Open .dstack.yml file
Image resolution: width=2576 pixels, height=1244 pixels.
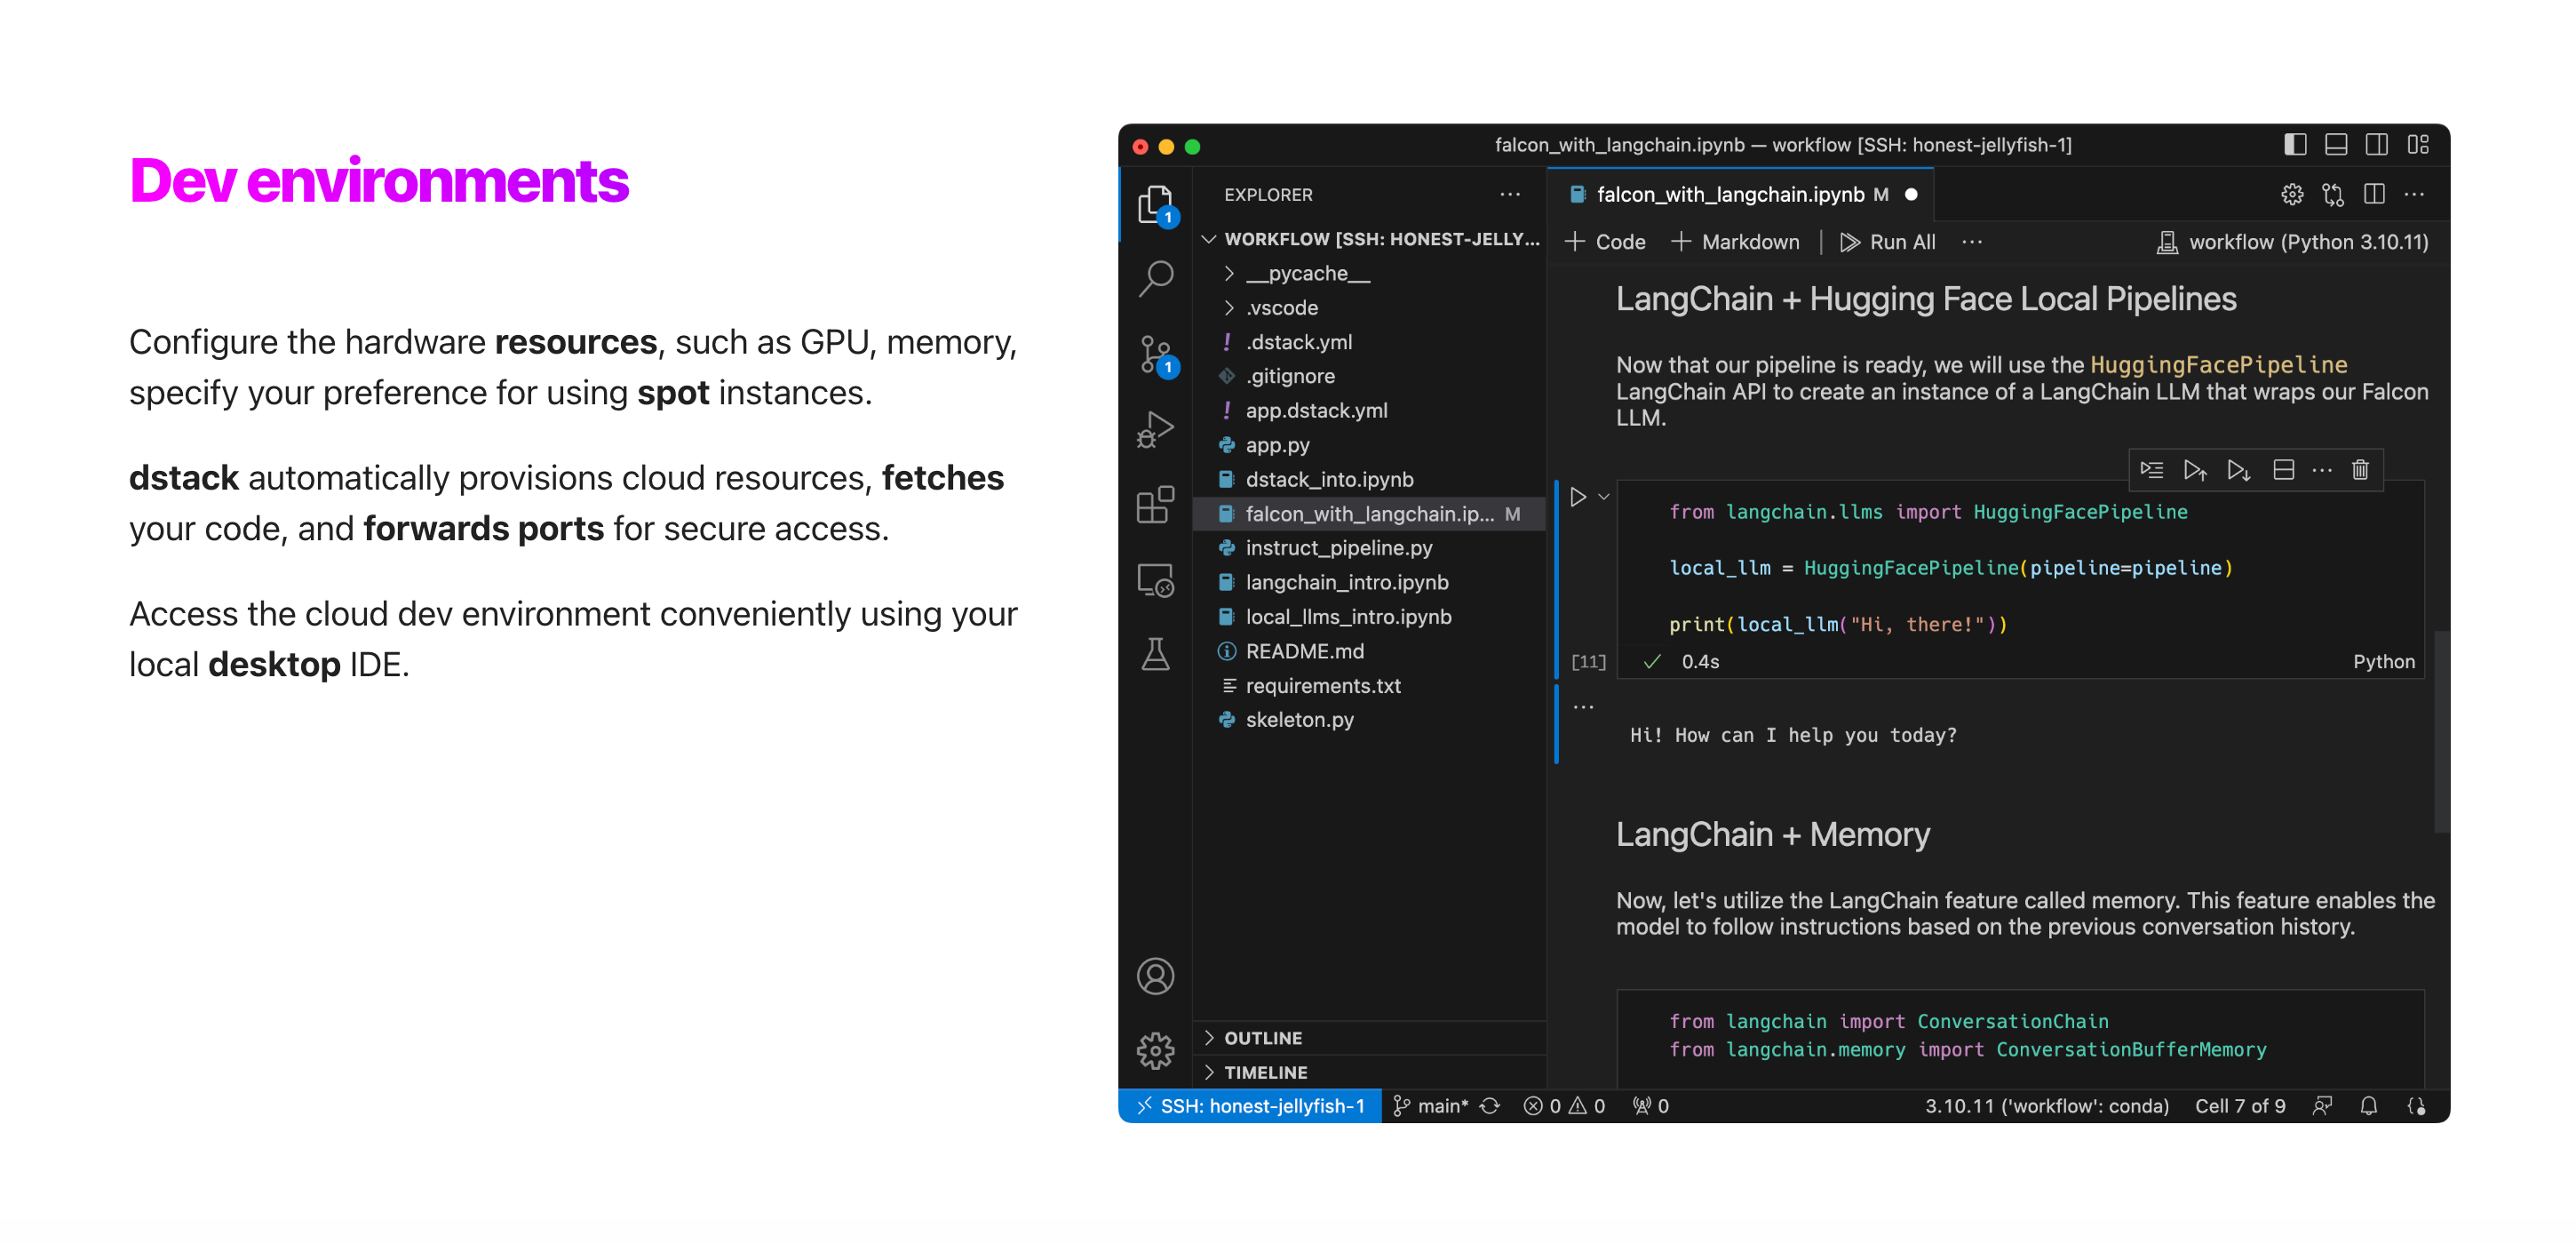pos(1371,342)
